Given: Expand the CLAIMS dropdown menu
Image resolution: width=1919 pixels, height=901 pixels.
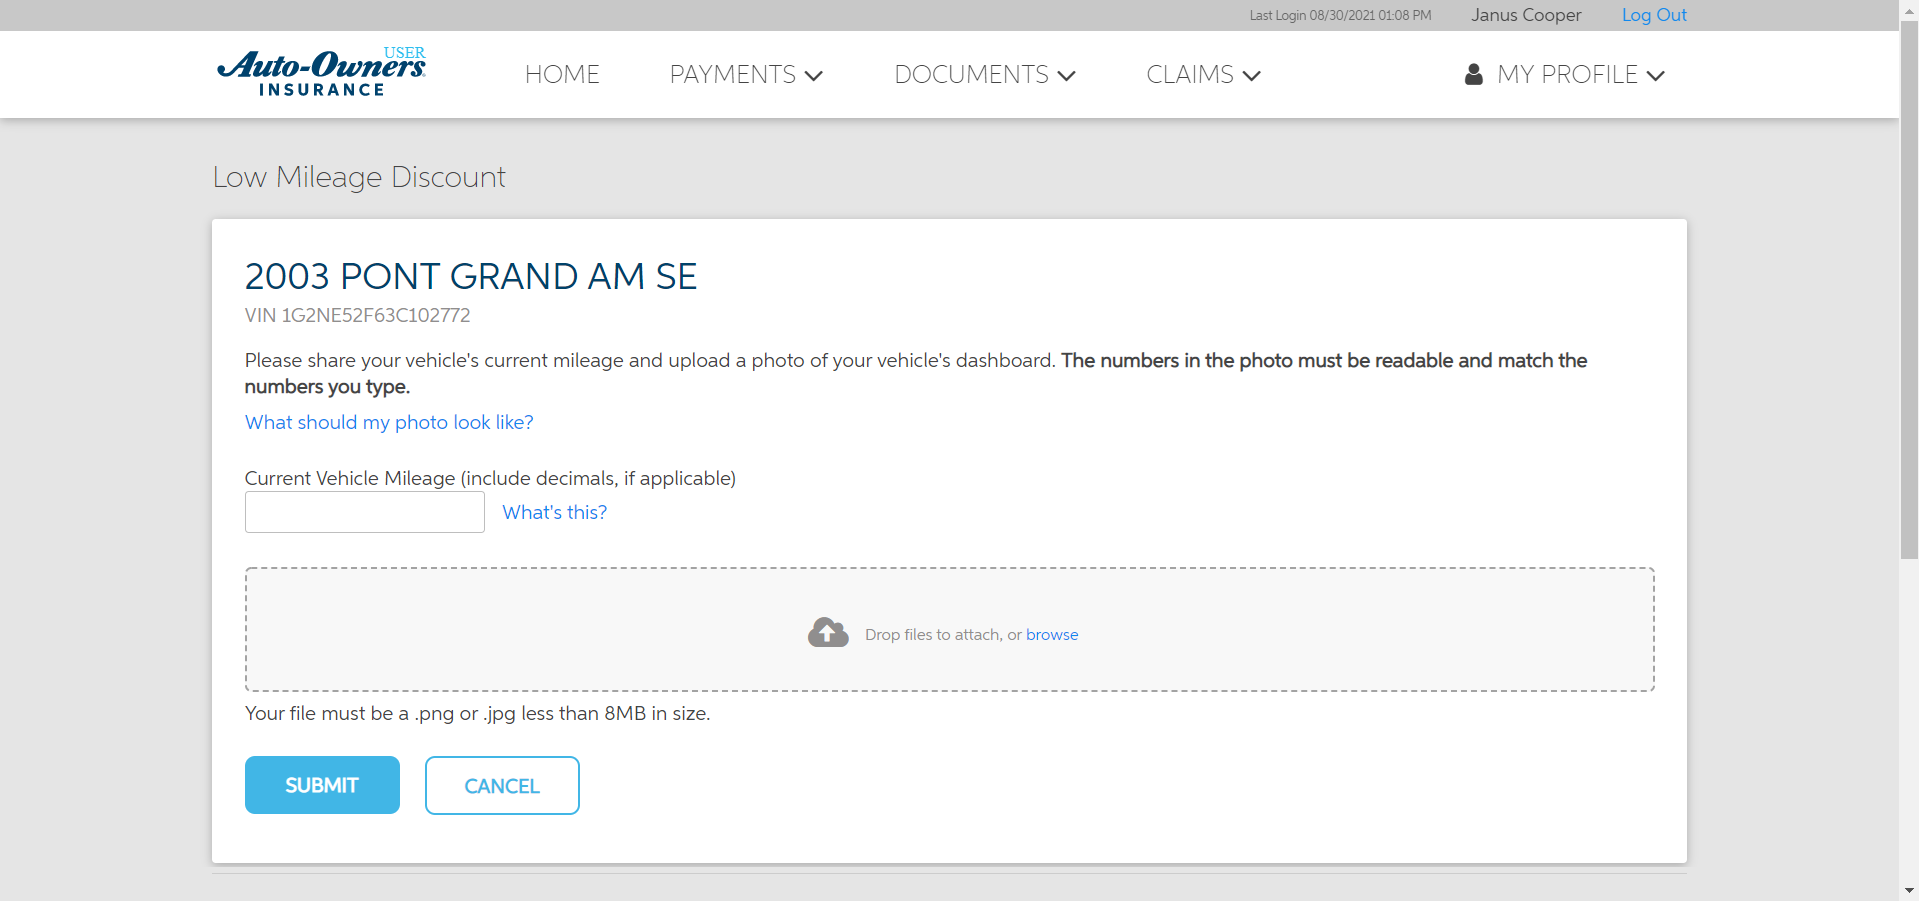Looking at the screenshot, I should pyautogui.click(x=1204, y=75).
